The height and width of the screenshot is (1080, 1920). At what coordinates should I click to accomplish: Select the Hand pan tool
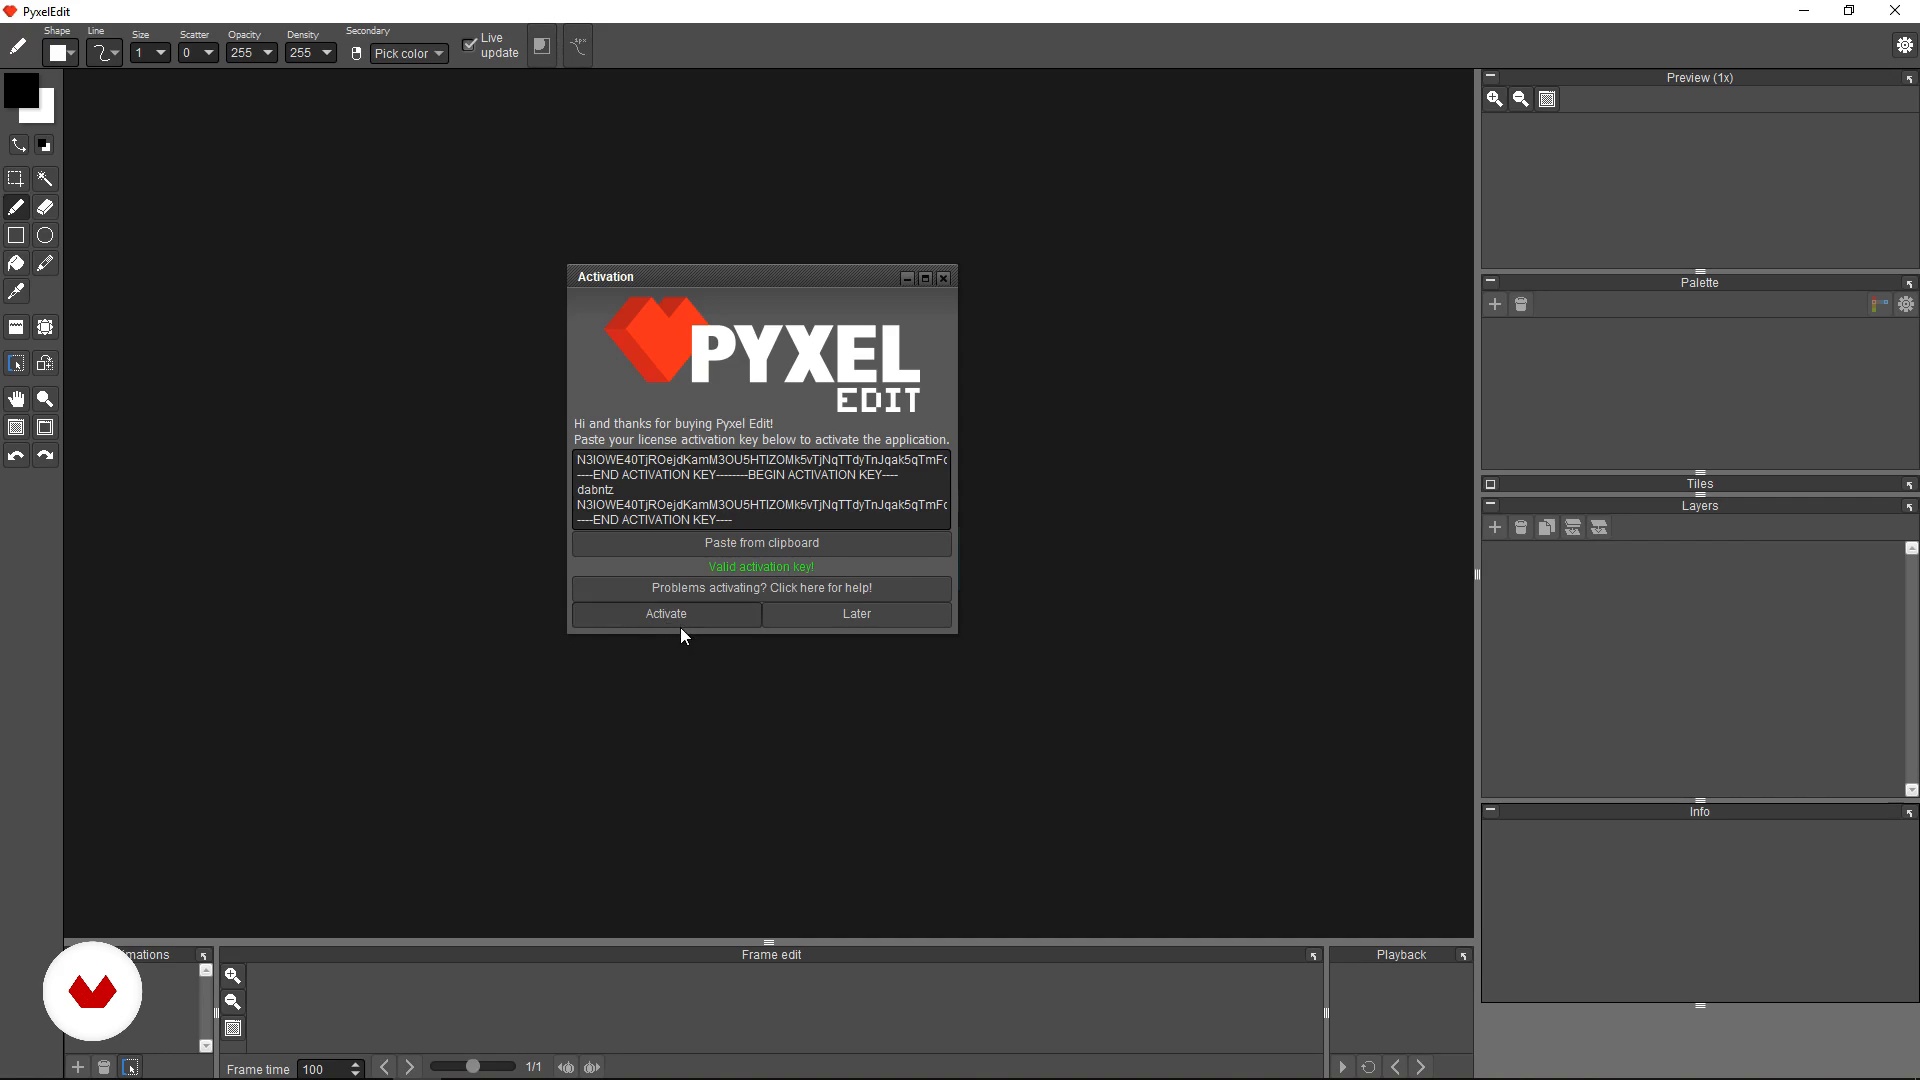coord(16,399)
